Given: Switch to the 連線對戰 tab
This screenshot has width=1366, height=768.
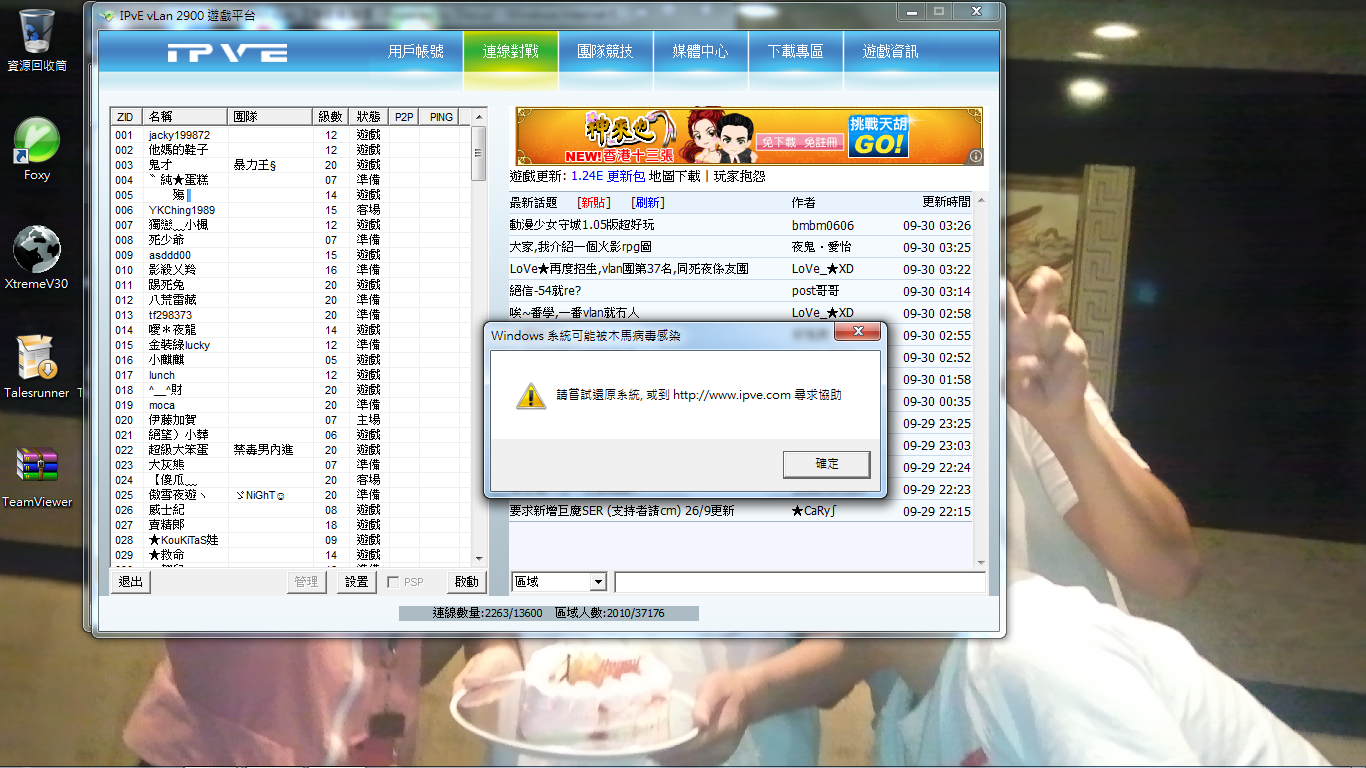Looking at the screenshot, I should 511,52.
